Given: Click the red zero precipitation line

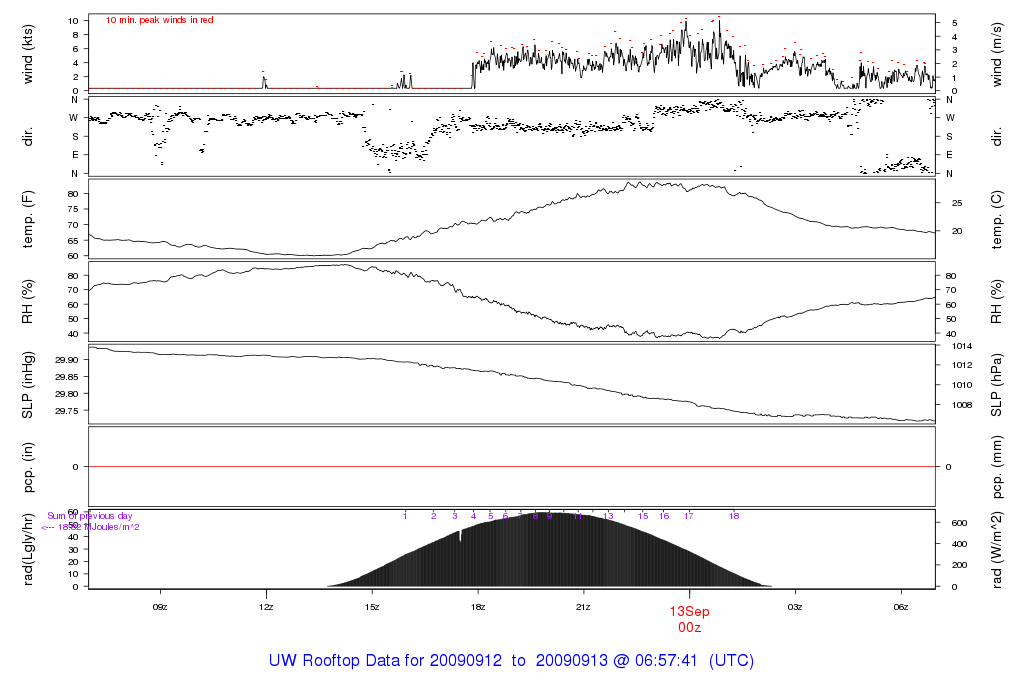Looking at the screenshot, I should click(x=512, y=467).
